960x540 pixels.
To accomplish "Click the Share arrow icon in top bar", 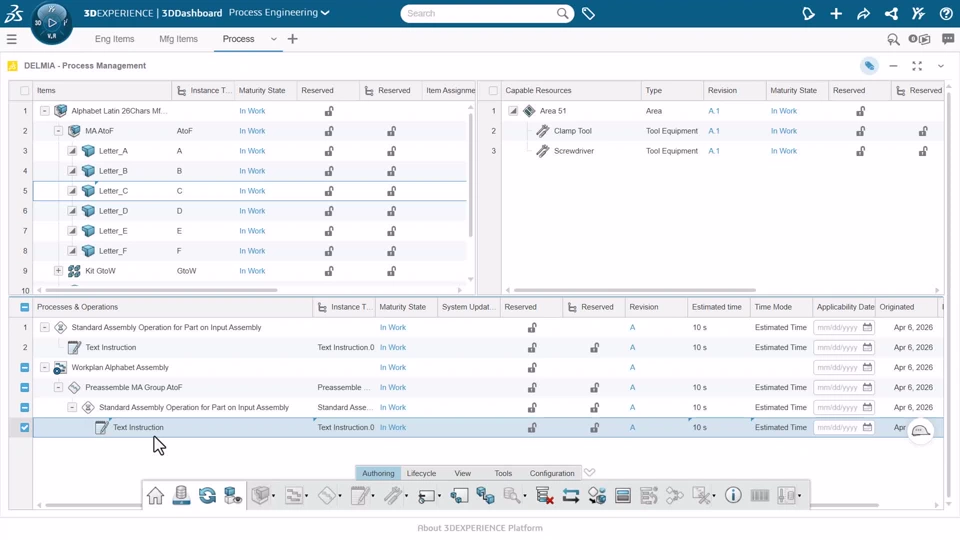I will (863, 13).
